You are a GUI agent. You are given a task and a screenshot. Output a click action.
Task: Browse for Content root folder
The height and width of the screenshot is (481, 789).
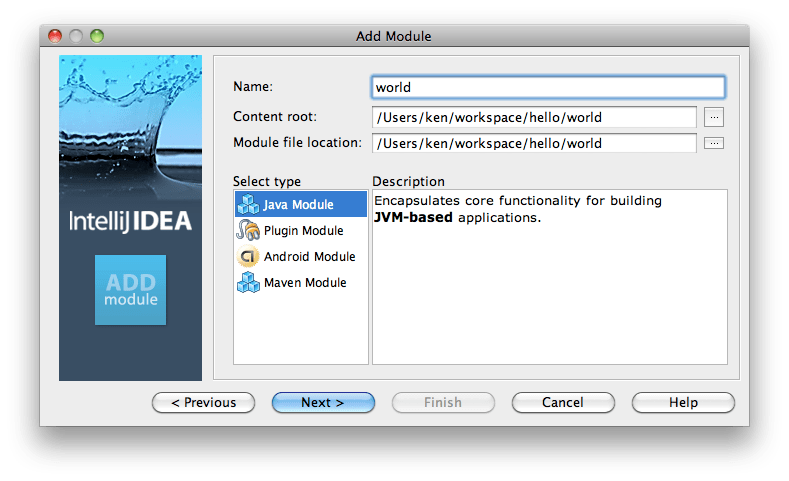tap(714, 117)
